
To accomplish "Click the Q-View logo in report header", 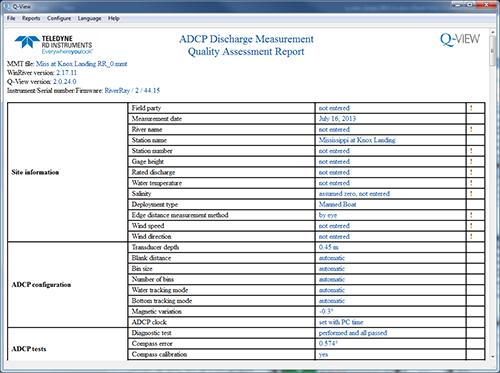I will coord(460,39).
